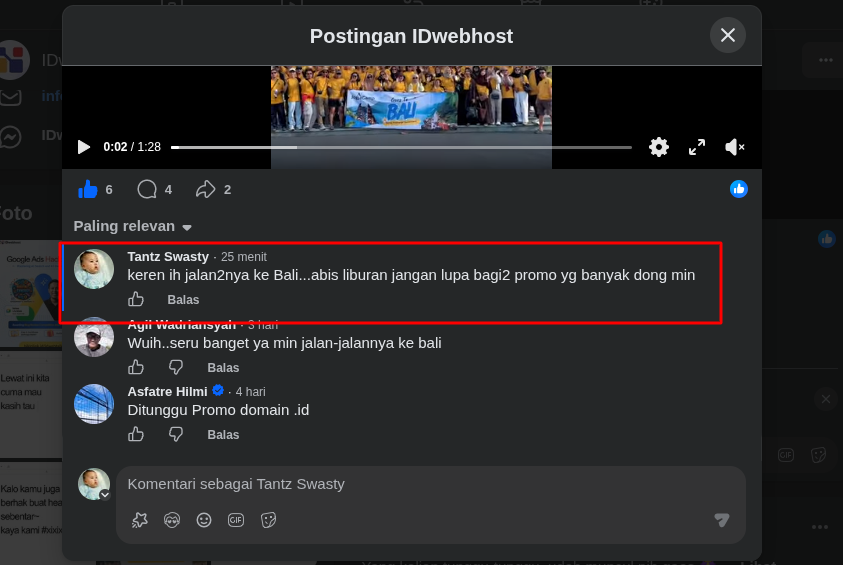Click background GIF icon on right
Viewport: 843px width, 565px height.
coord(785,455)
